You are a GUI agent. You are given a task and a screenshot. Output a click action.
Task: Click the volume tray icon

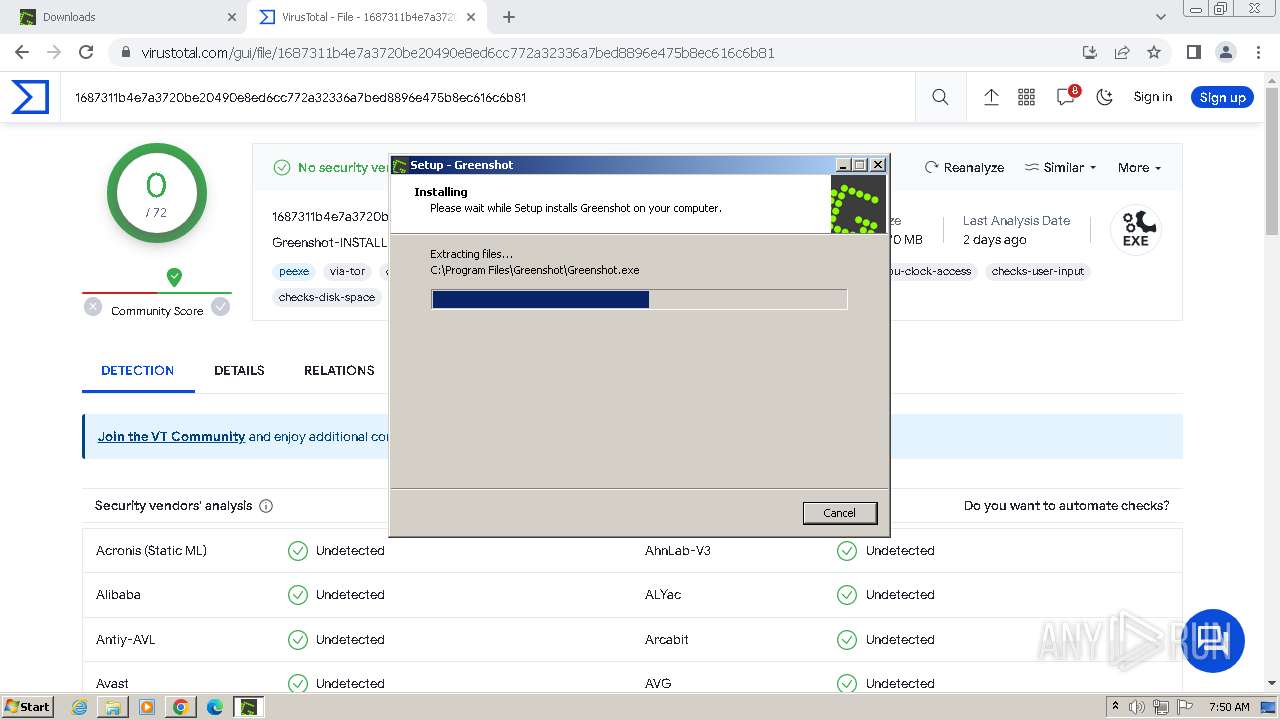1137,707
